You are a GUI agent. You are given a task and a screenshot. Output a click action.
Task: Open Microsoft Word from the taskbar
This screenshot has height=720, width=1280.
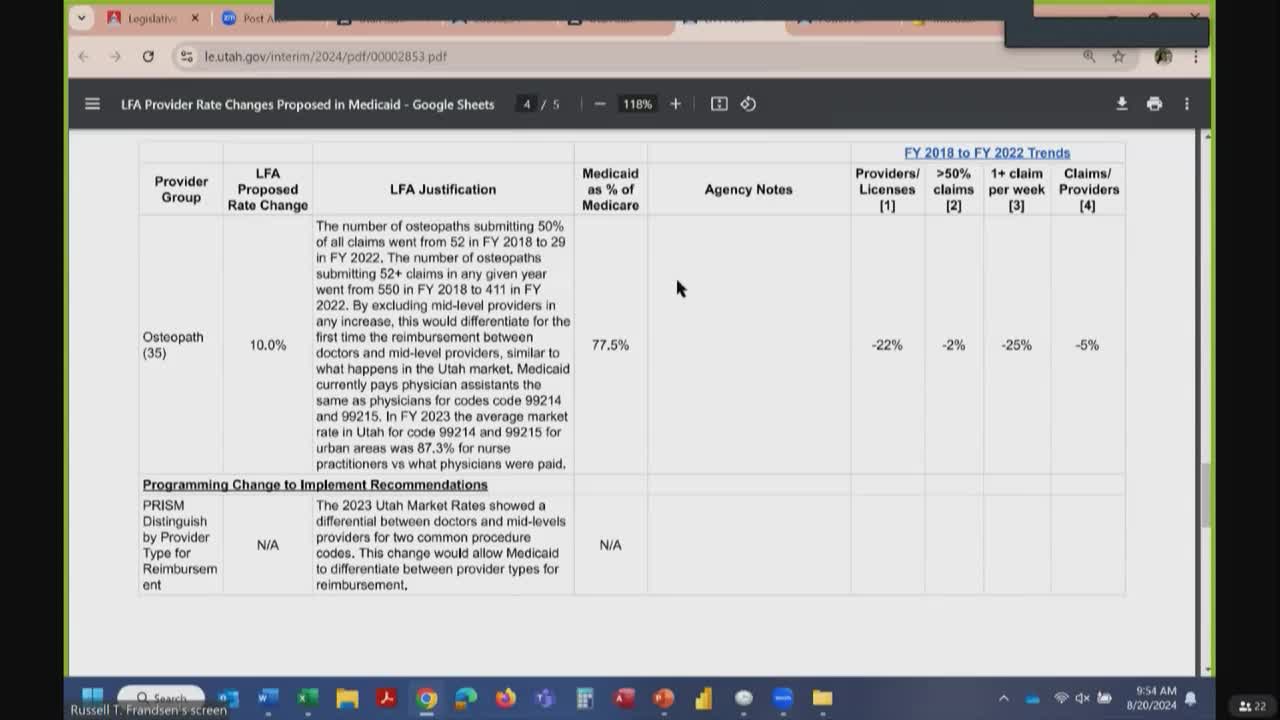pyautogui.click(x=268, y=698)
